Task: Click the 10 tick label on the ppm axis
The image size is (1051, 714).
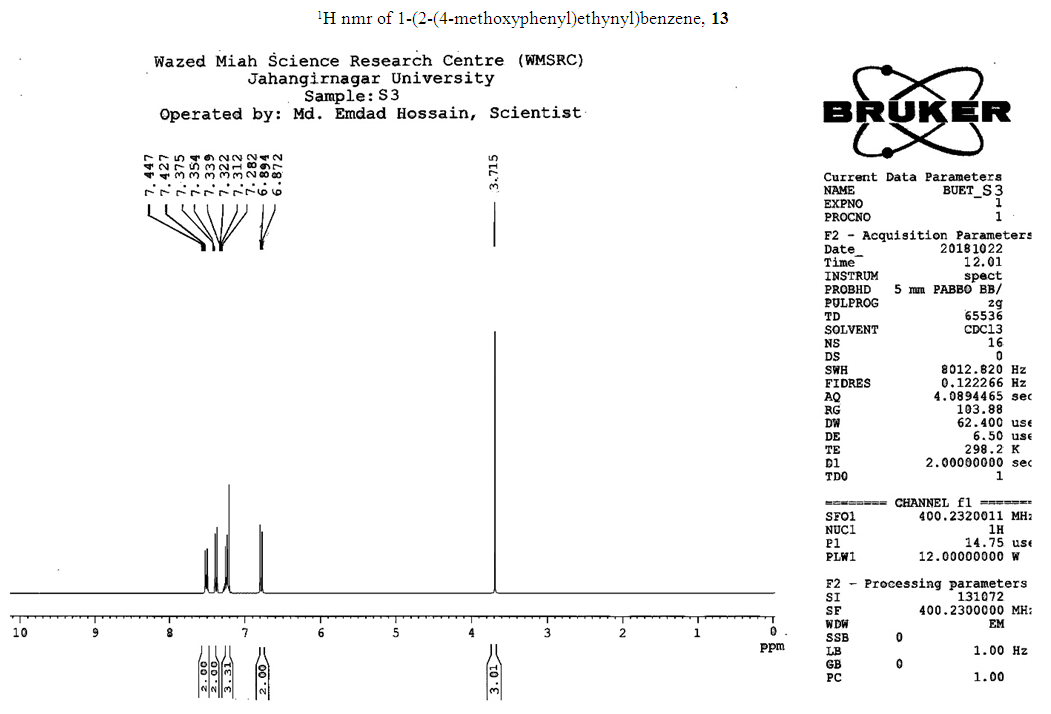Action: [19, 632]
